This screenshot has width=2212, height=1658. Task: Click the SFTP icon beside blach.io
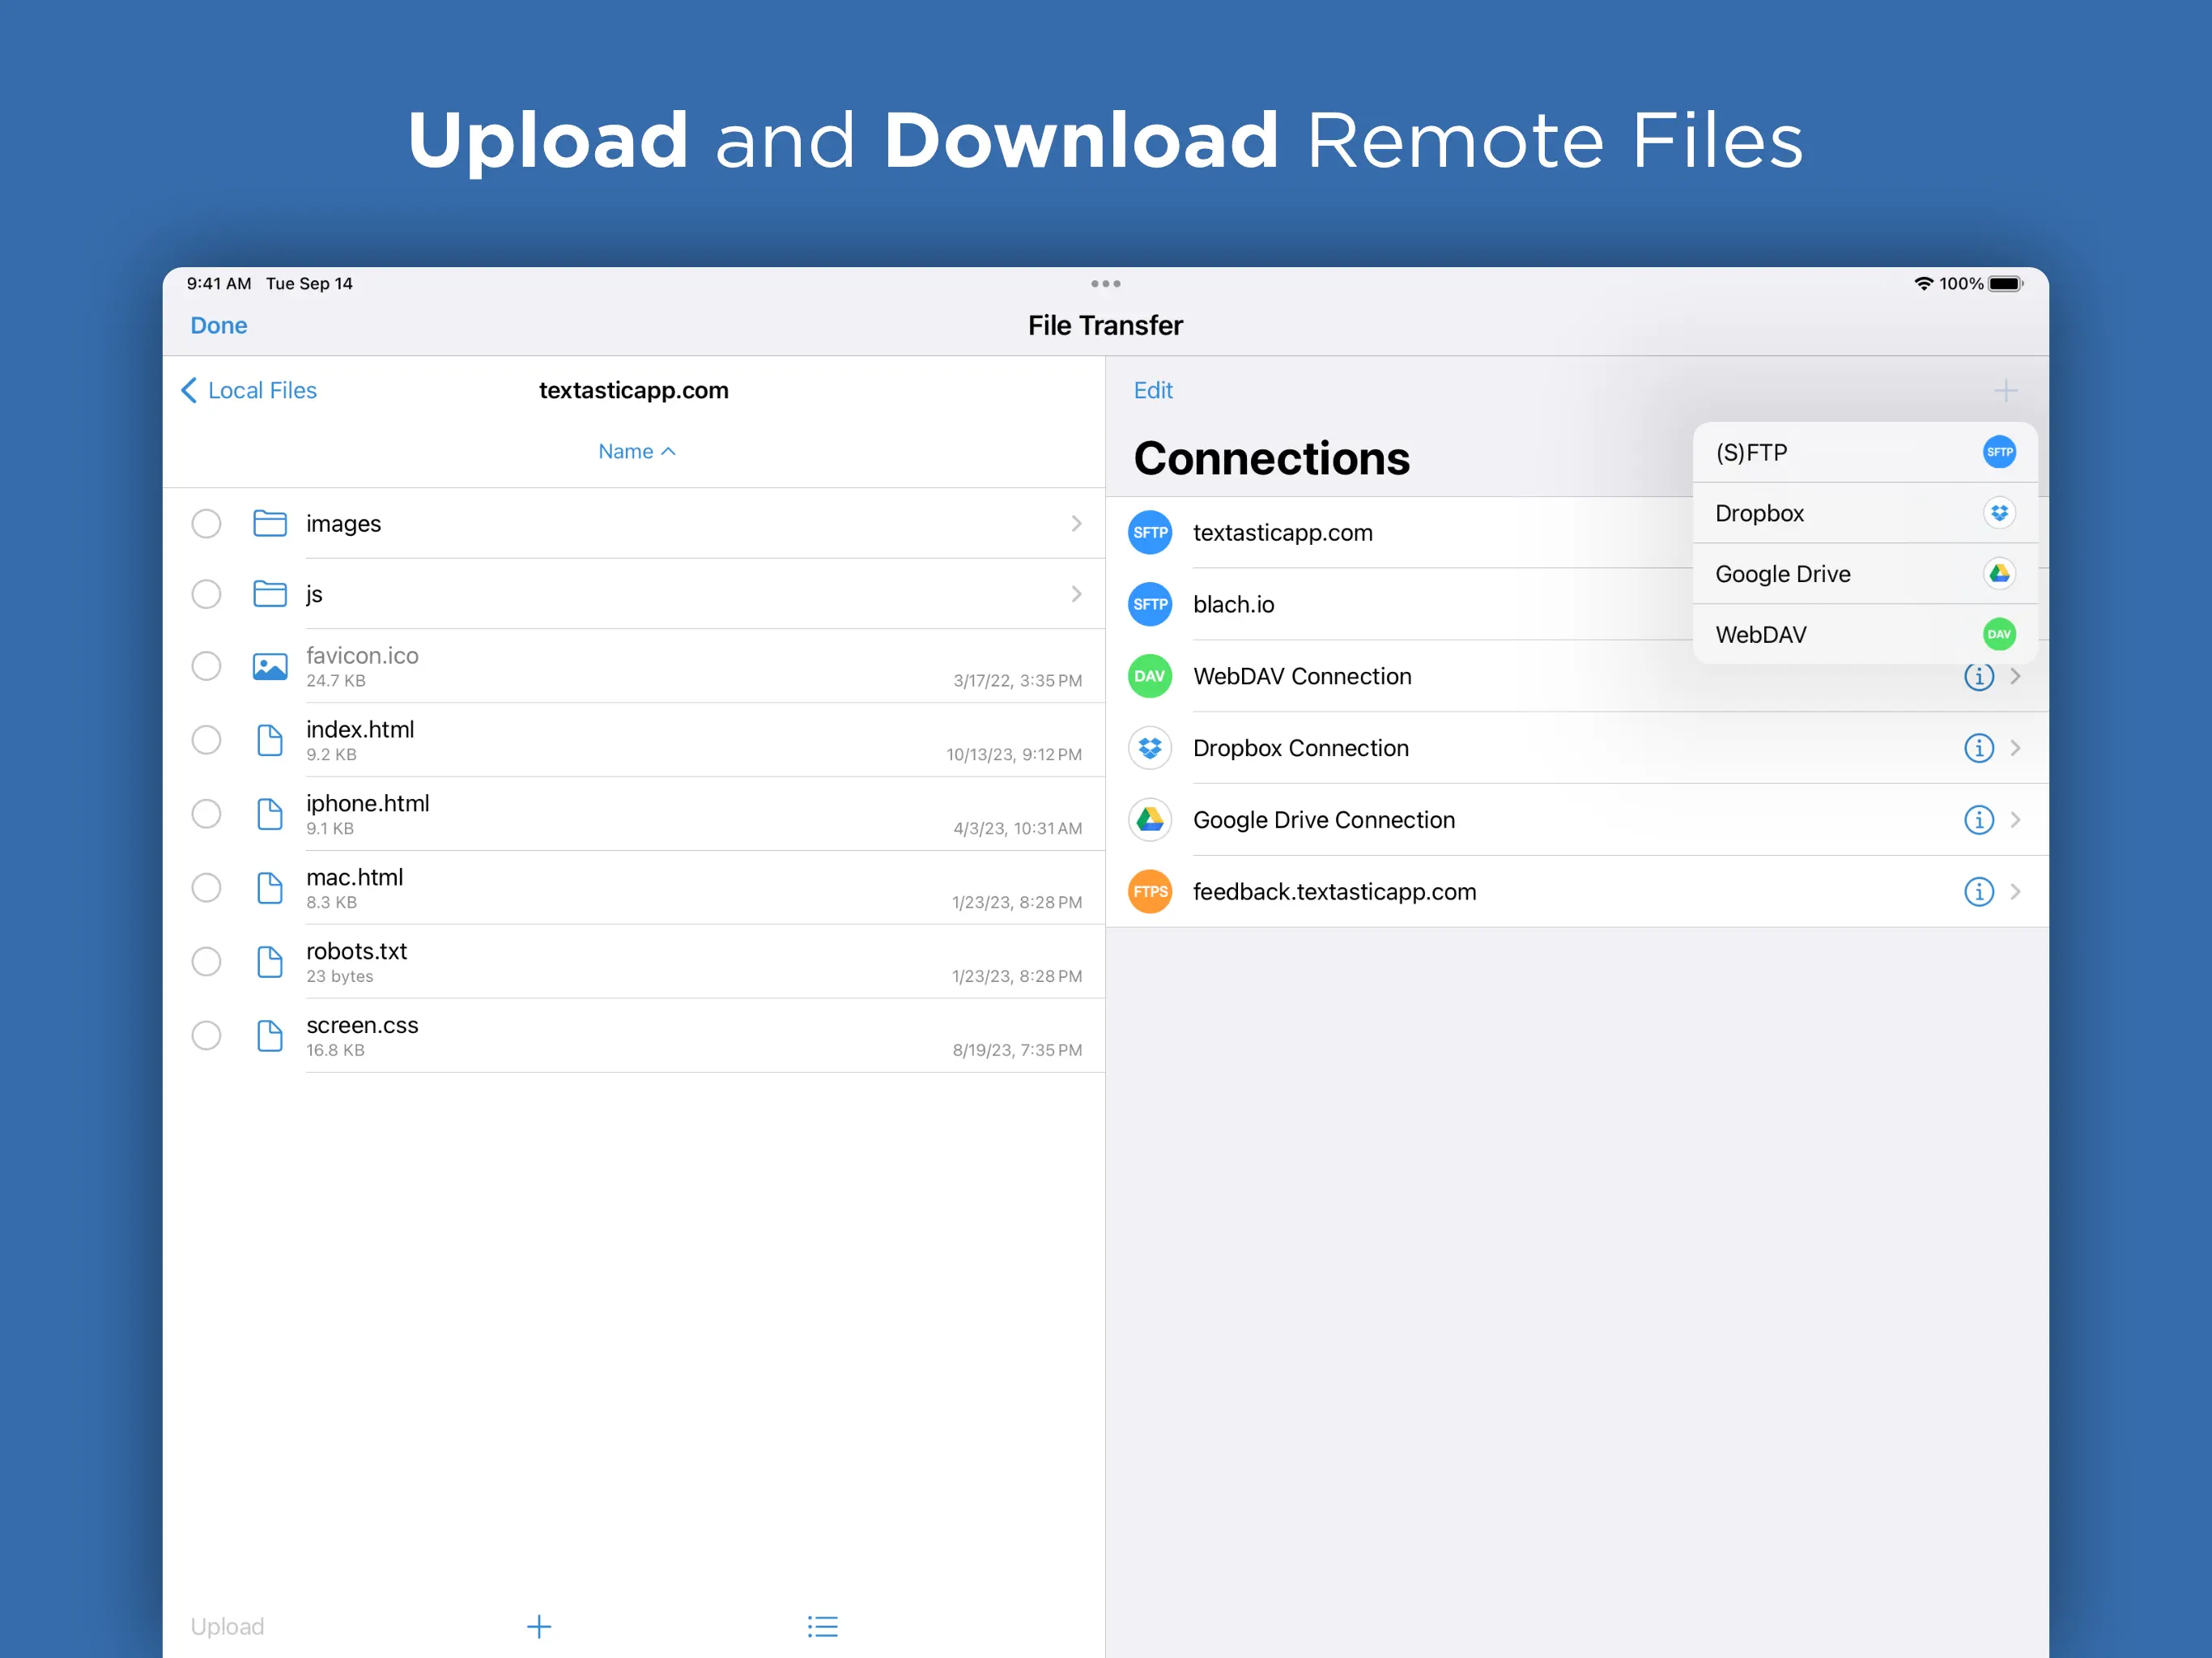point(1150,604)
